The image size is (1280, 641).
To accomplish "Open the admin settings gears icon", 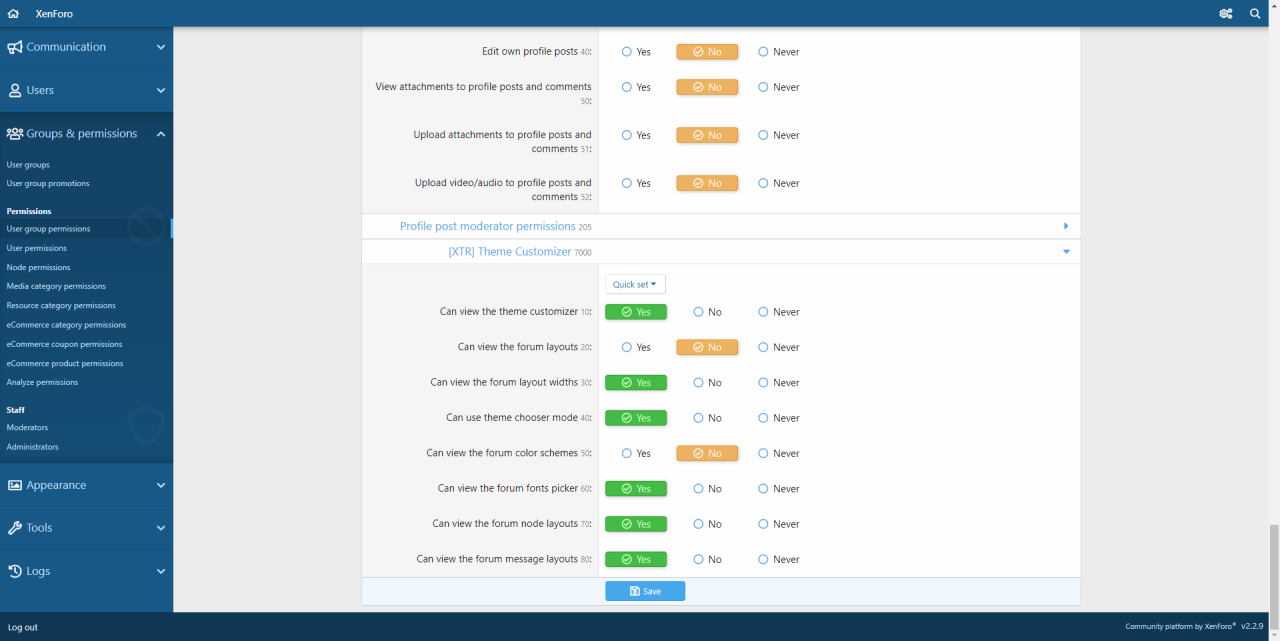I will (x=1226, y=14).
